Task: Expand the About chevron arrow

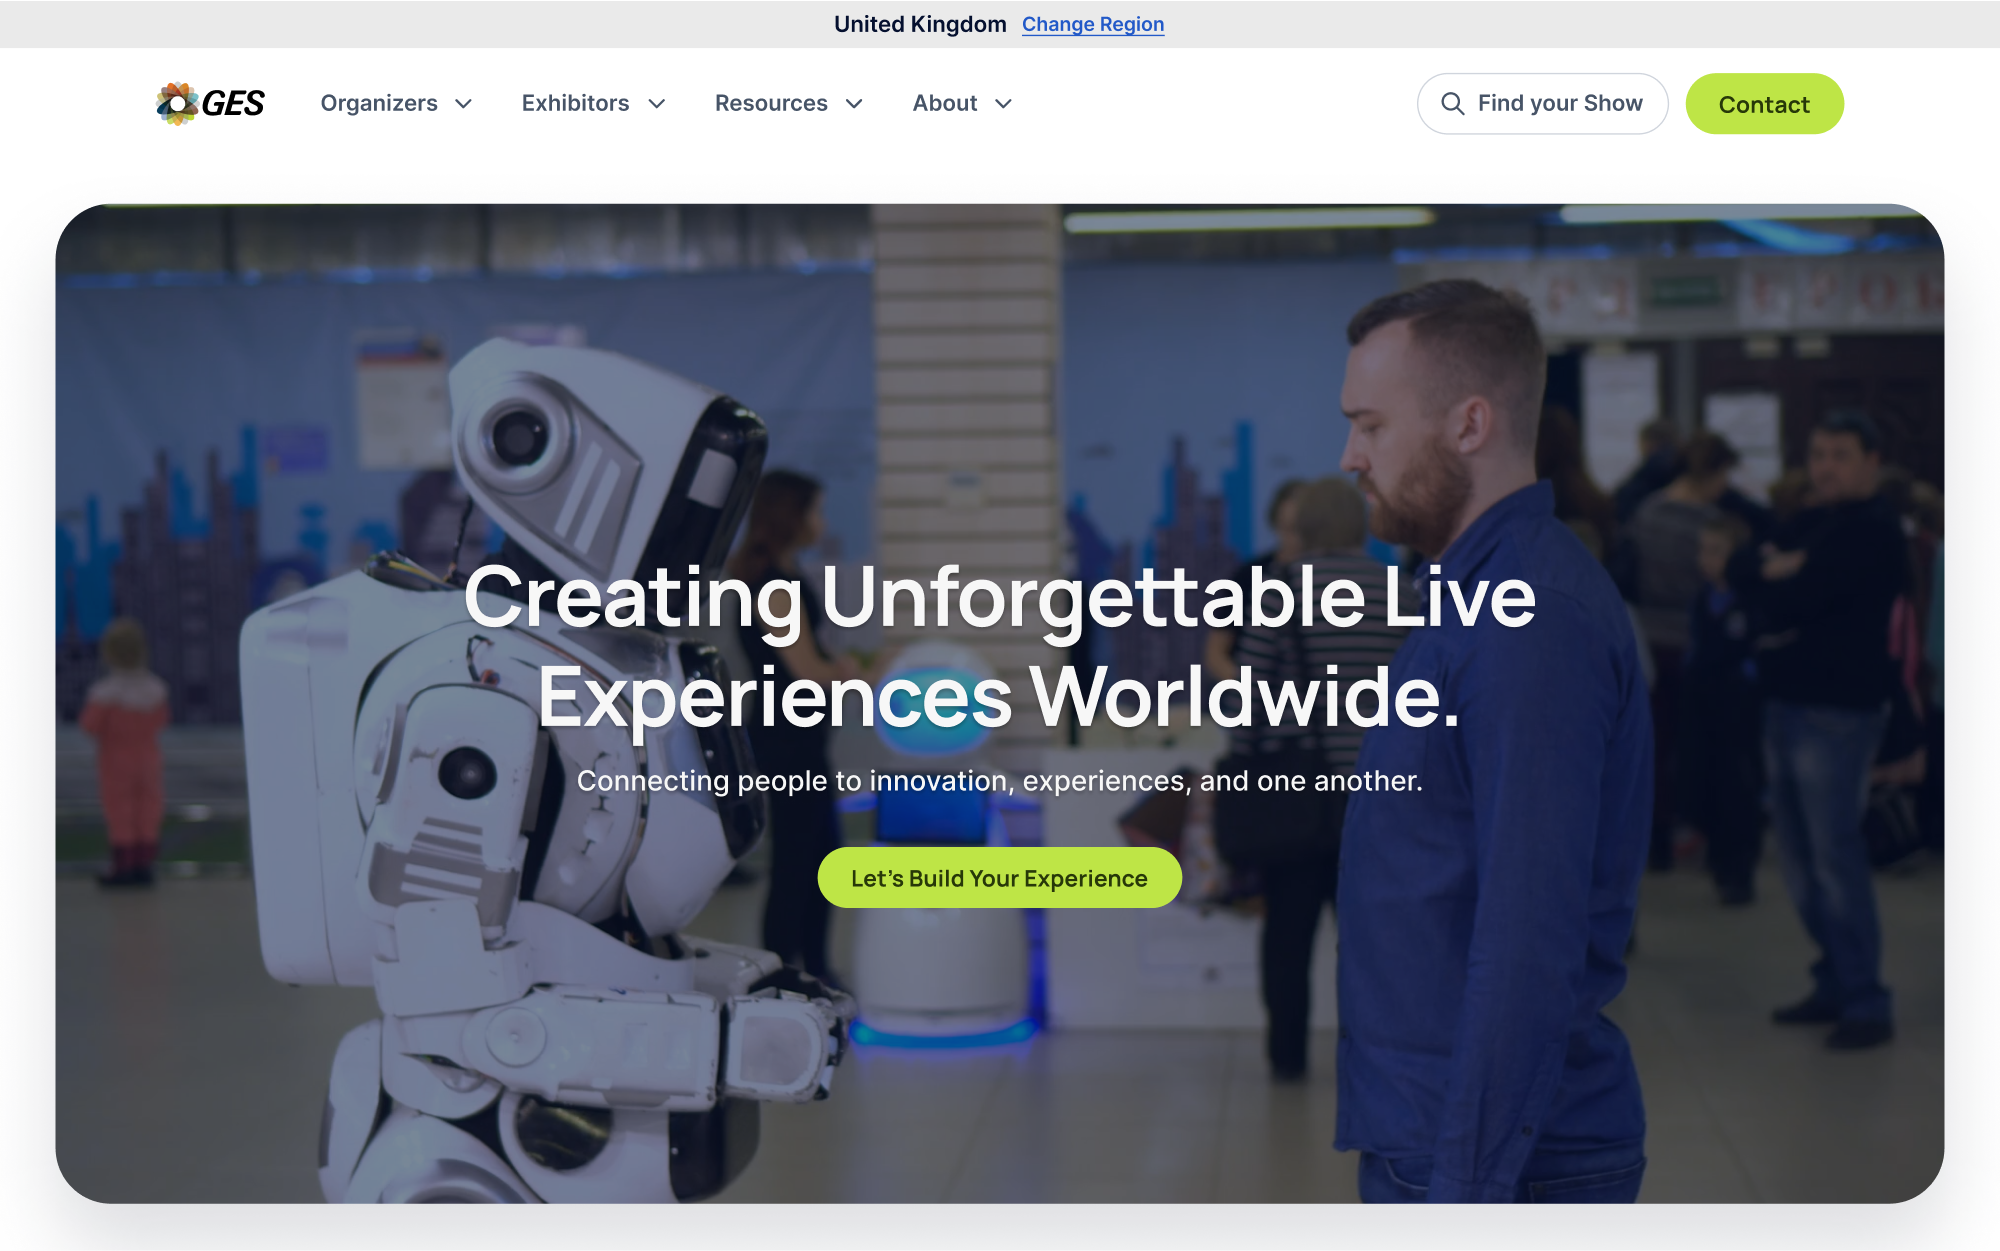Action: pyautogui.click(x=1003, y=104)
